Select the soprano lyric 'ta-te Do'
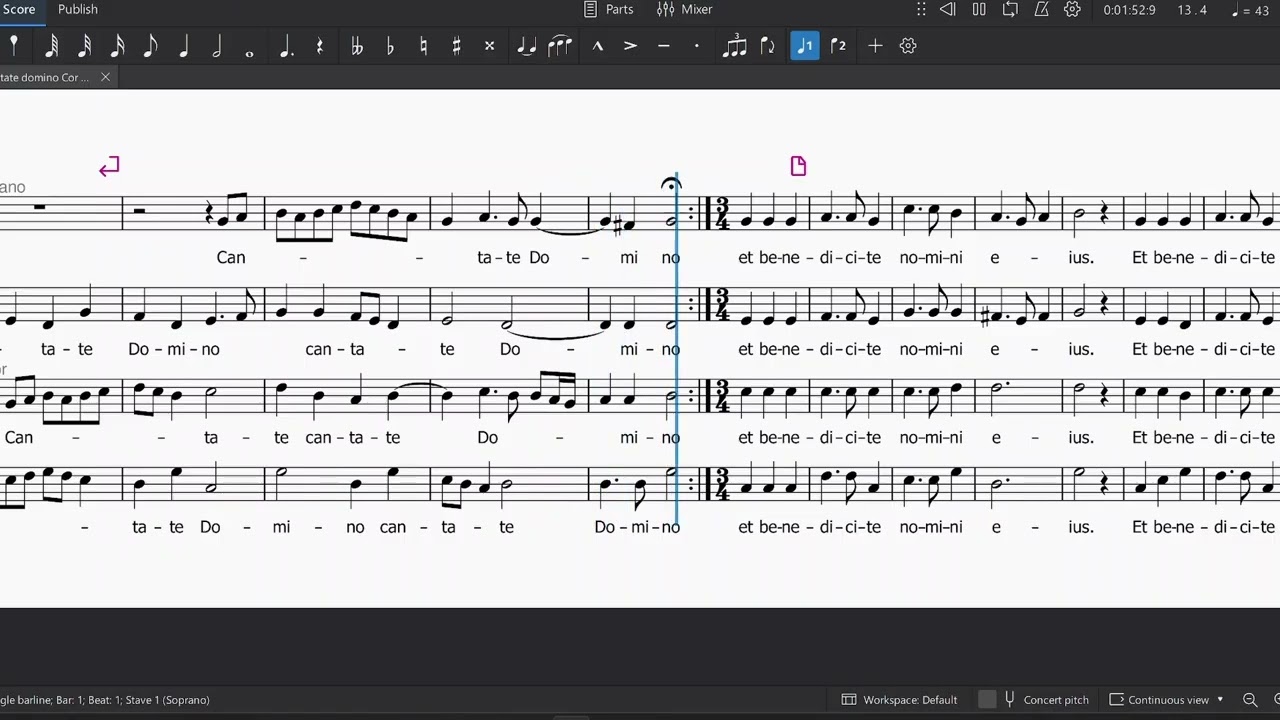The width and height of the screenshot is (1280, 720). click(513, 258)
